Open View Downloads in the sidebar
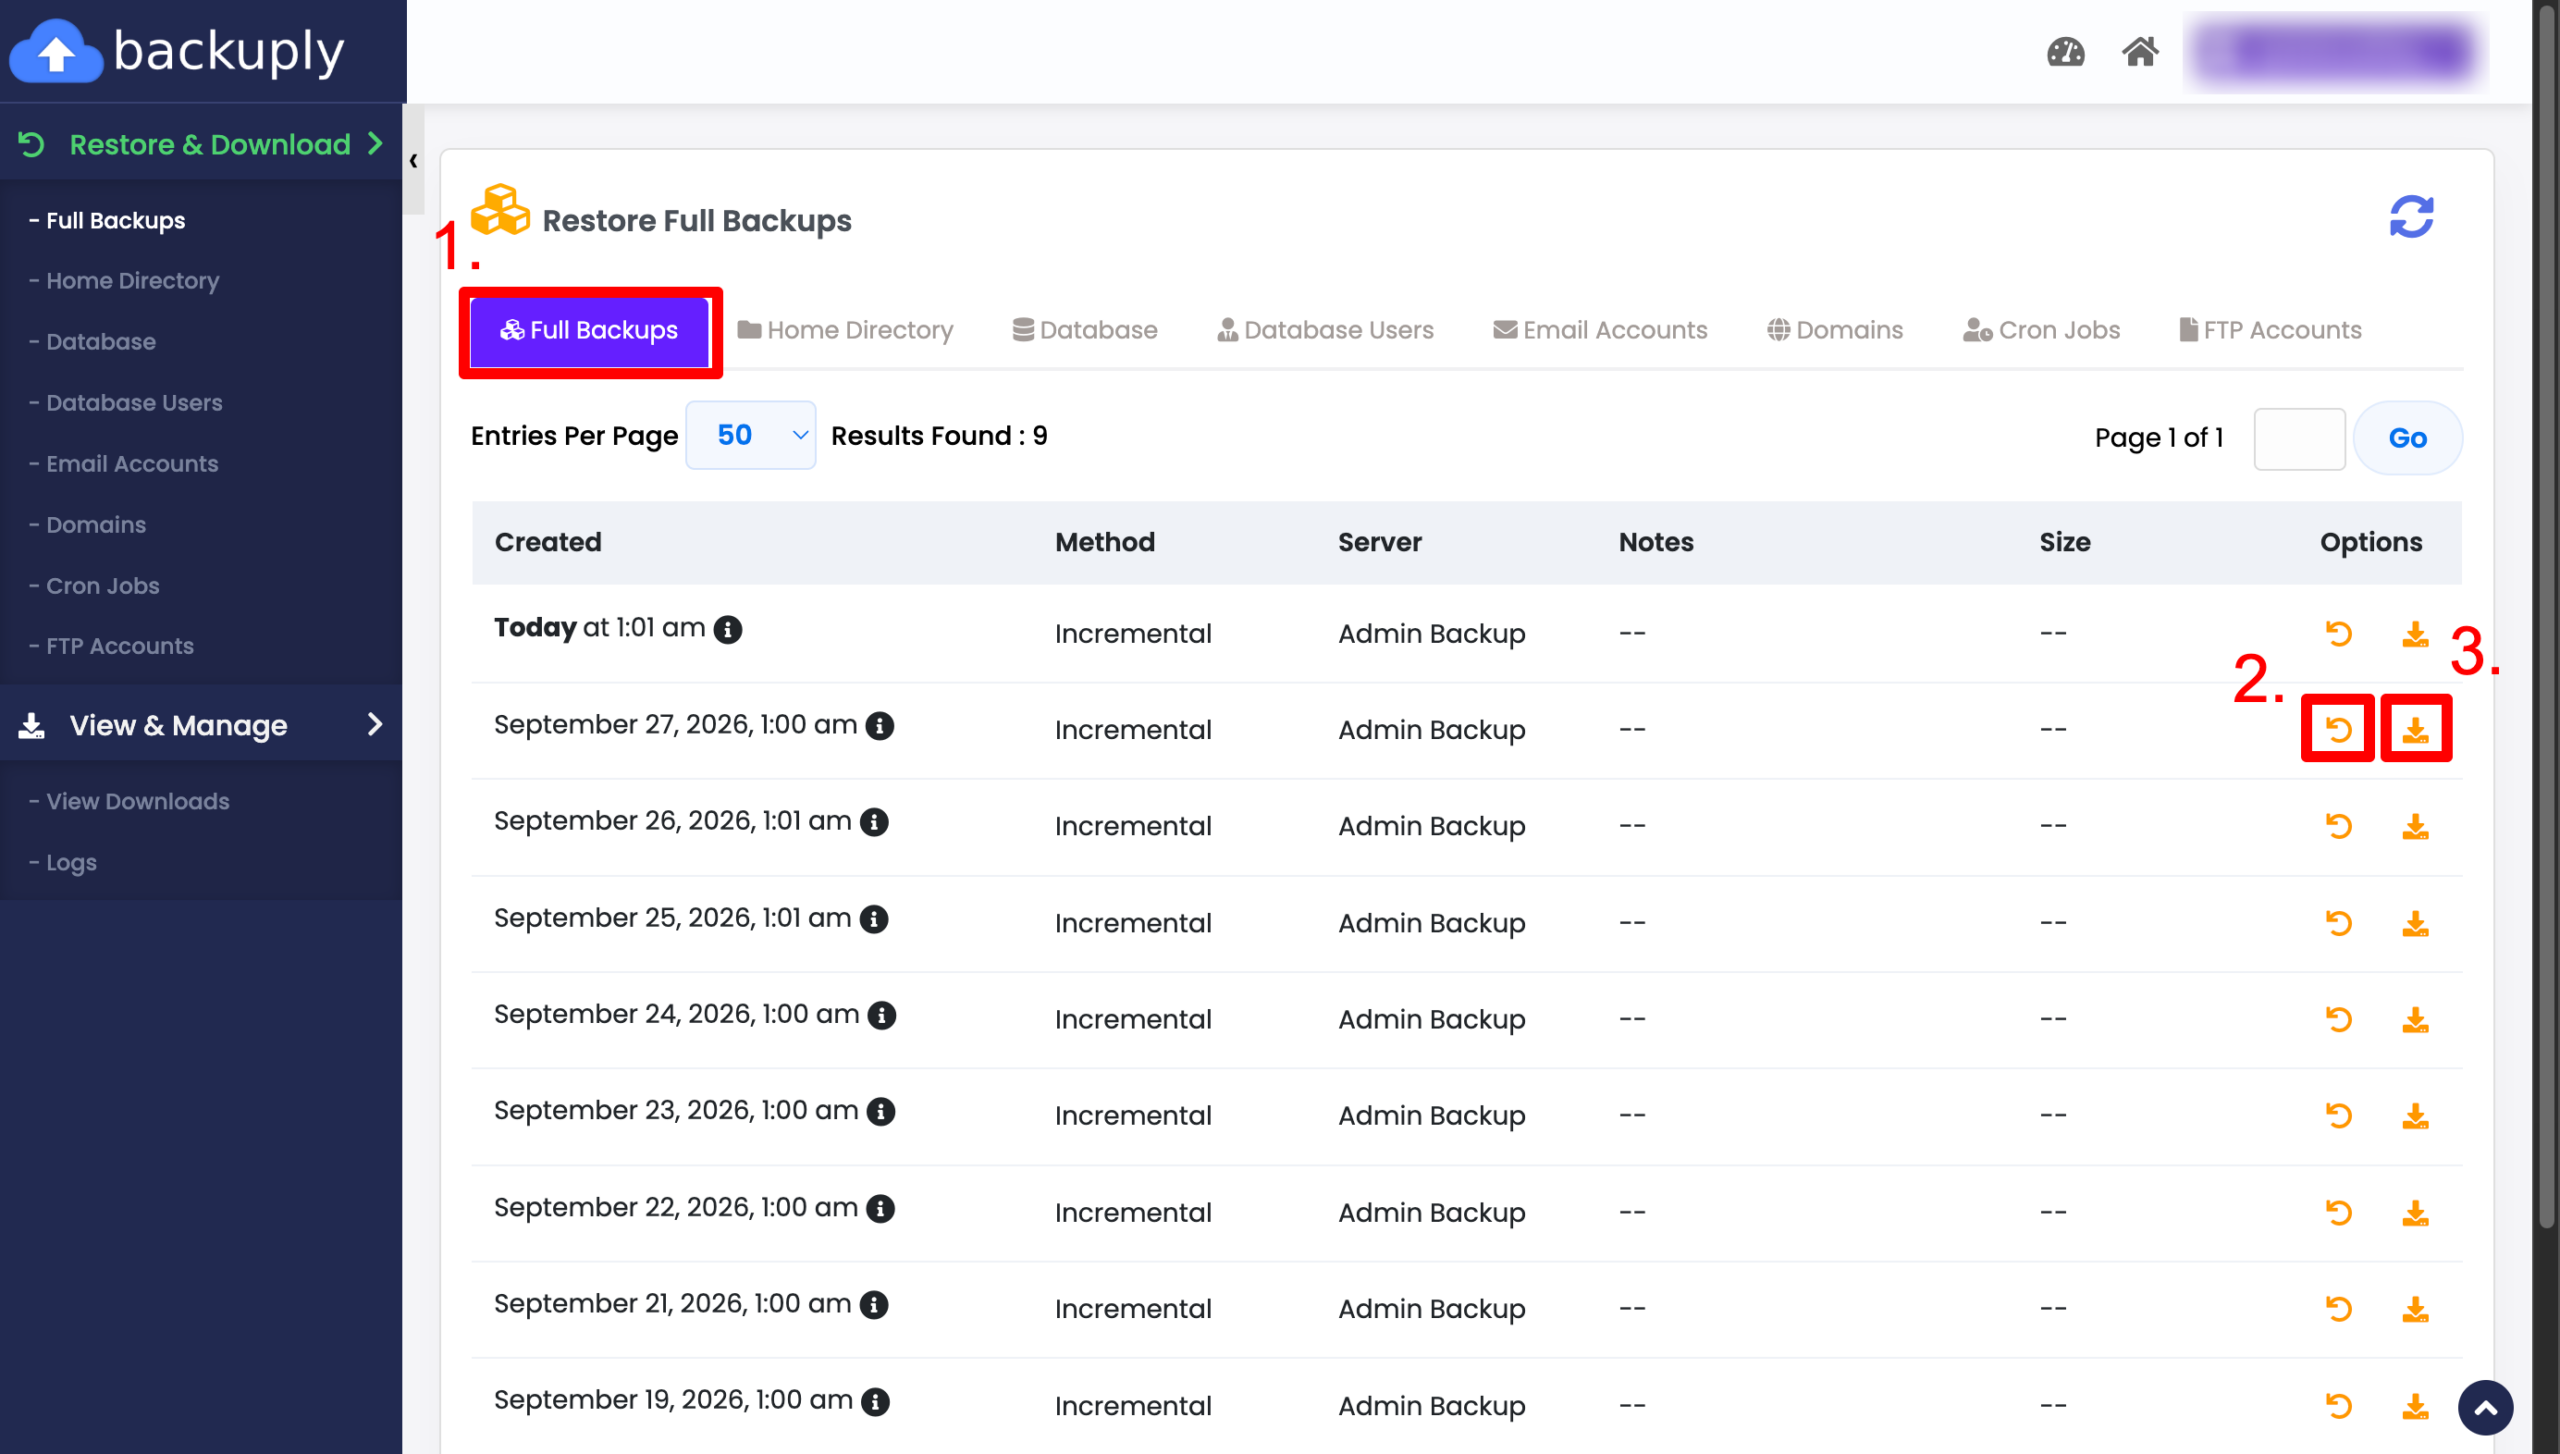This screenshot has height=1454, width=2560. tap(129, 801)
